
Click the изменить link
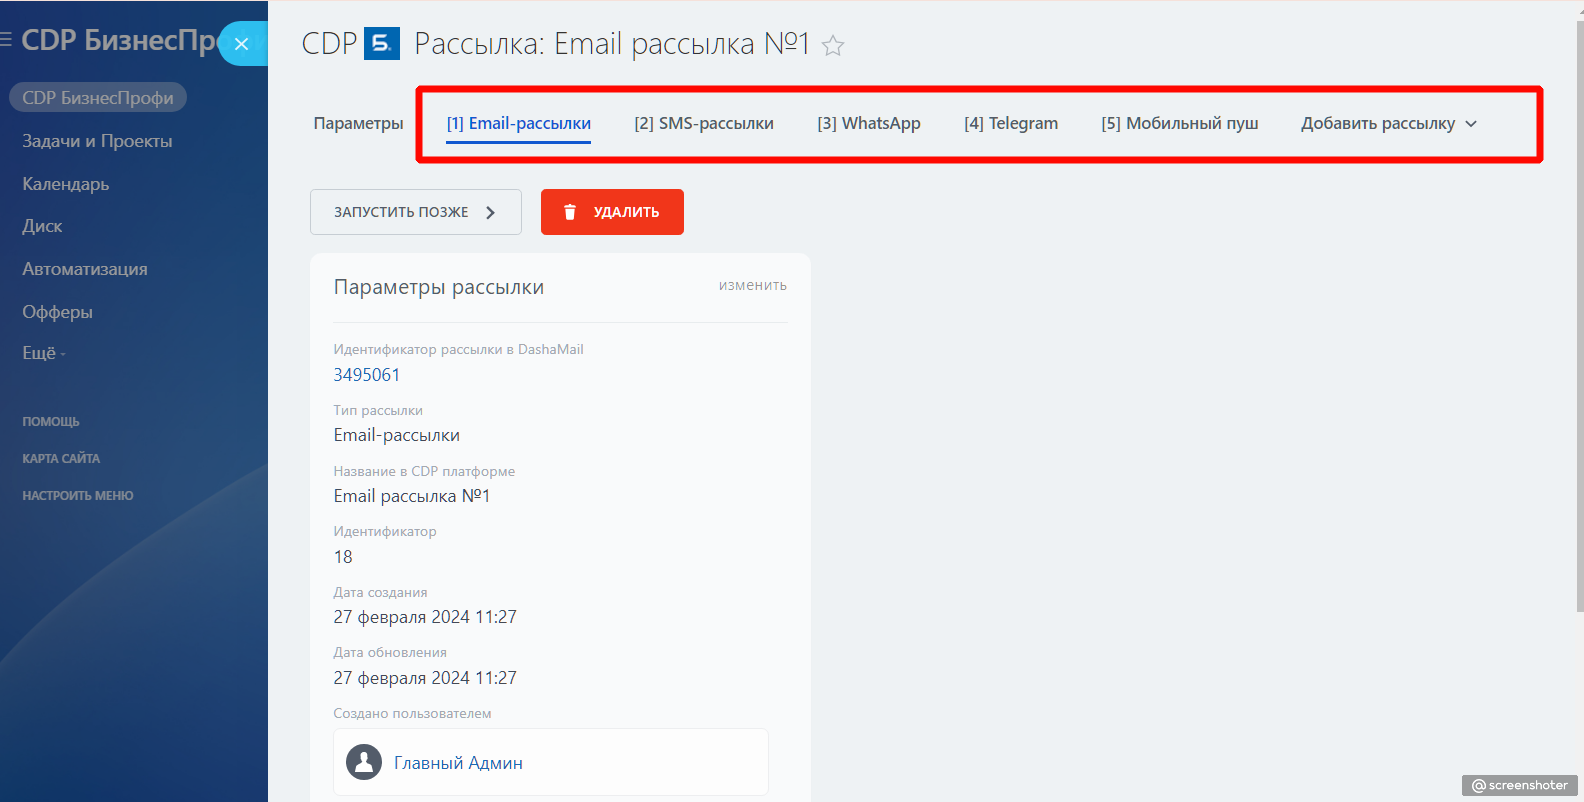[x=753, y=285]
